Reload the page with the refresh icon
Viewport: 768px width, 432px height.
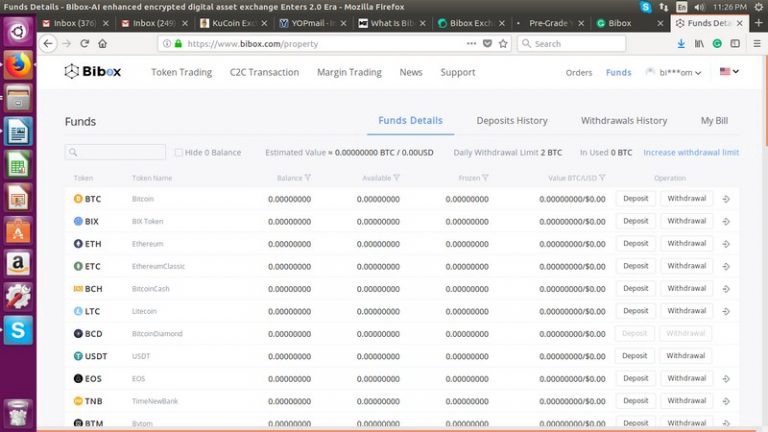pyautogui.click(x=84, y=44)
